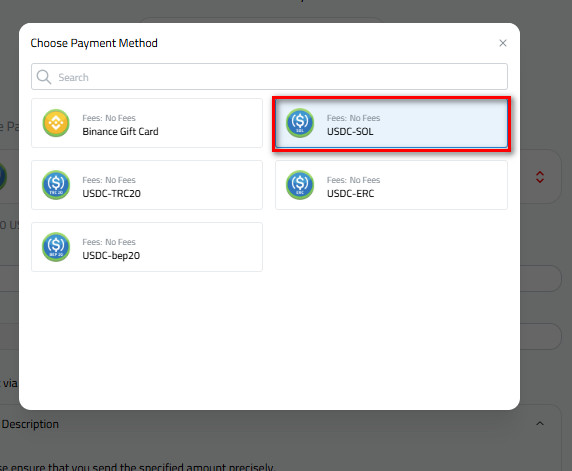The image size is (572, 471).
Task: Pick USDC-TRC20 as payment method
Action: click(x=147, y=185)
